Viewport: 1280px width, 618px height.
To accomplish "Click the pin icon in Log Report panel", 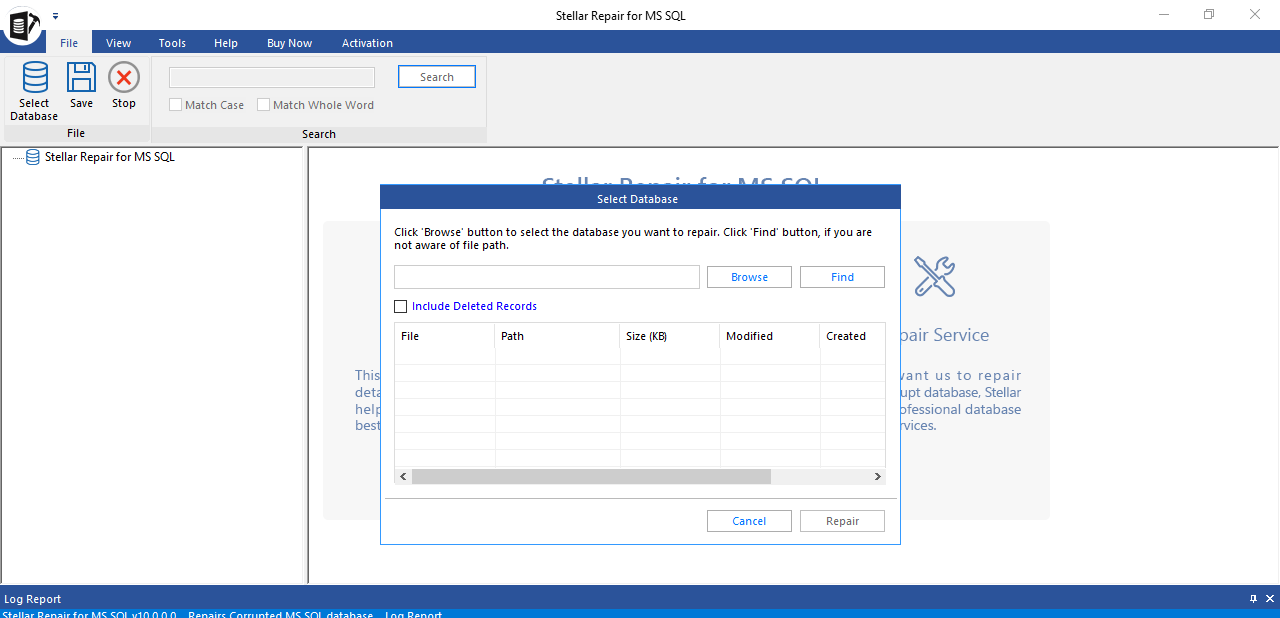I will click(x=1254, y=599).
